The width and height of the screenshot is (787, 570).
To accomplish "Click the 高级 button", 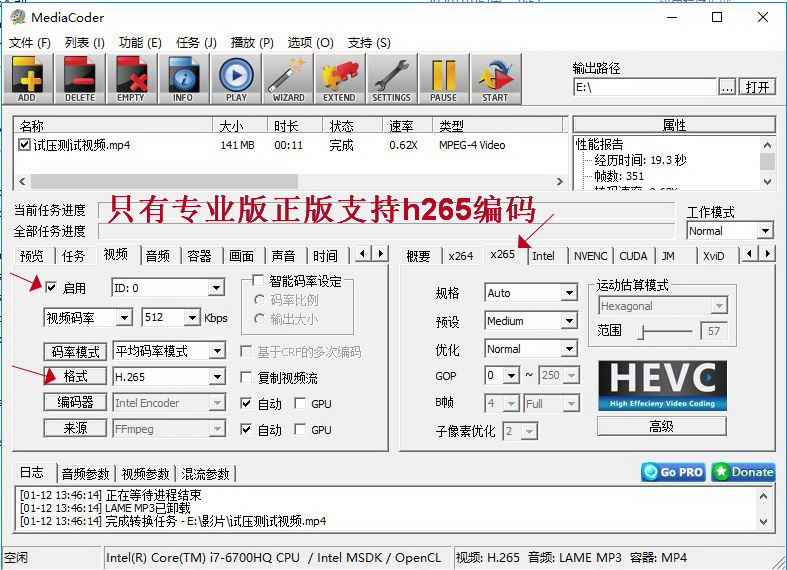I will (x=661, y=426).
